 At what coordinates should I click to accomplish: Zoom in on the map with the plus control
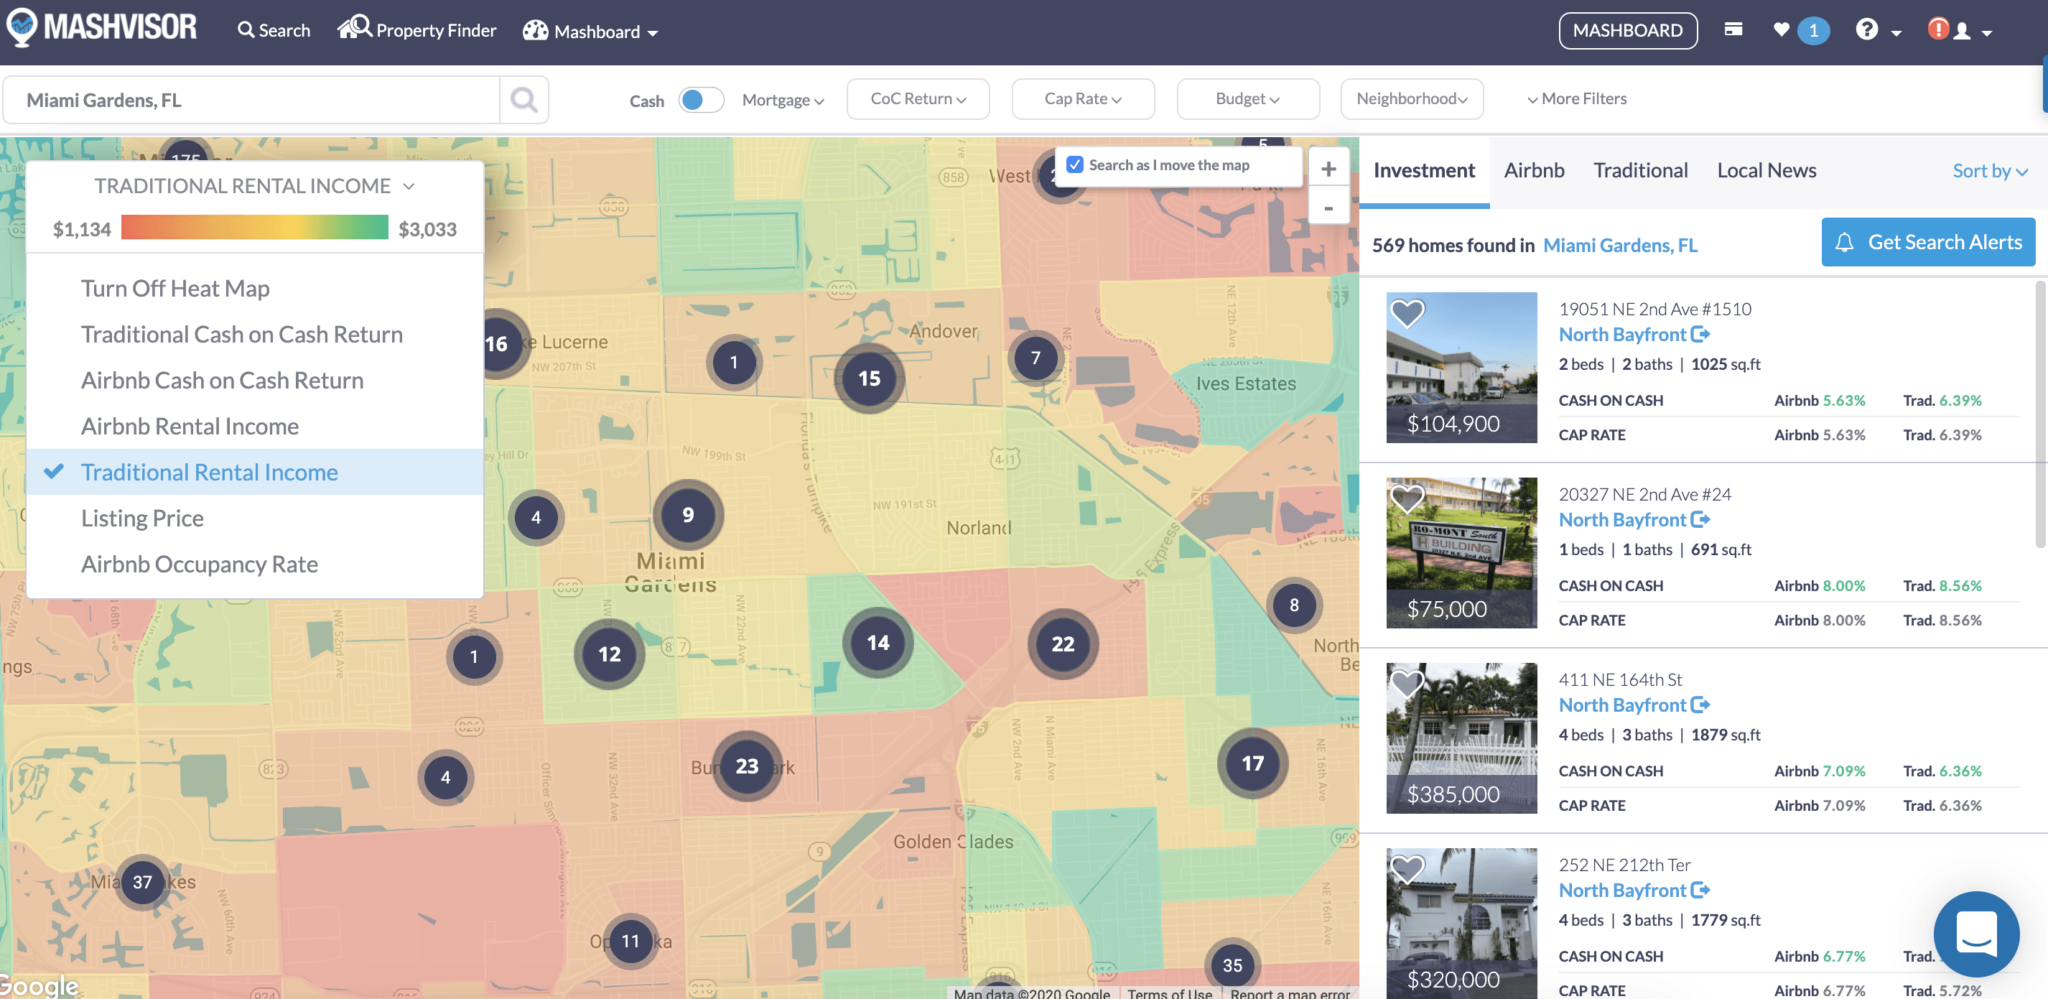(x=1328, y=168)
